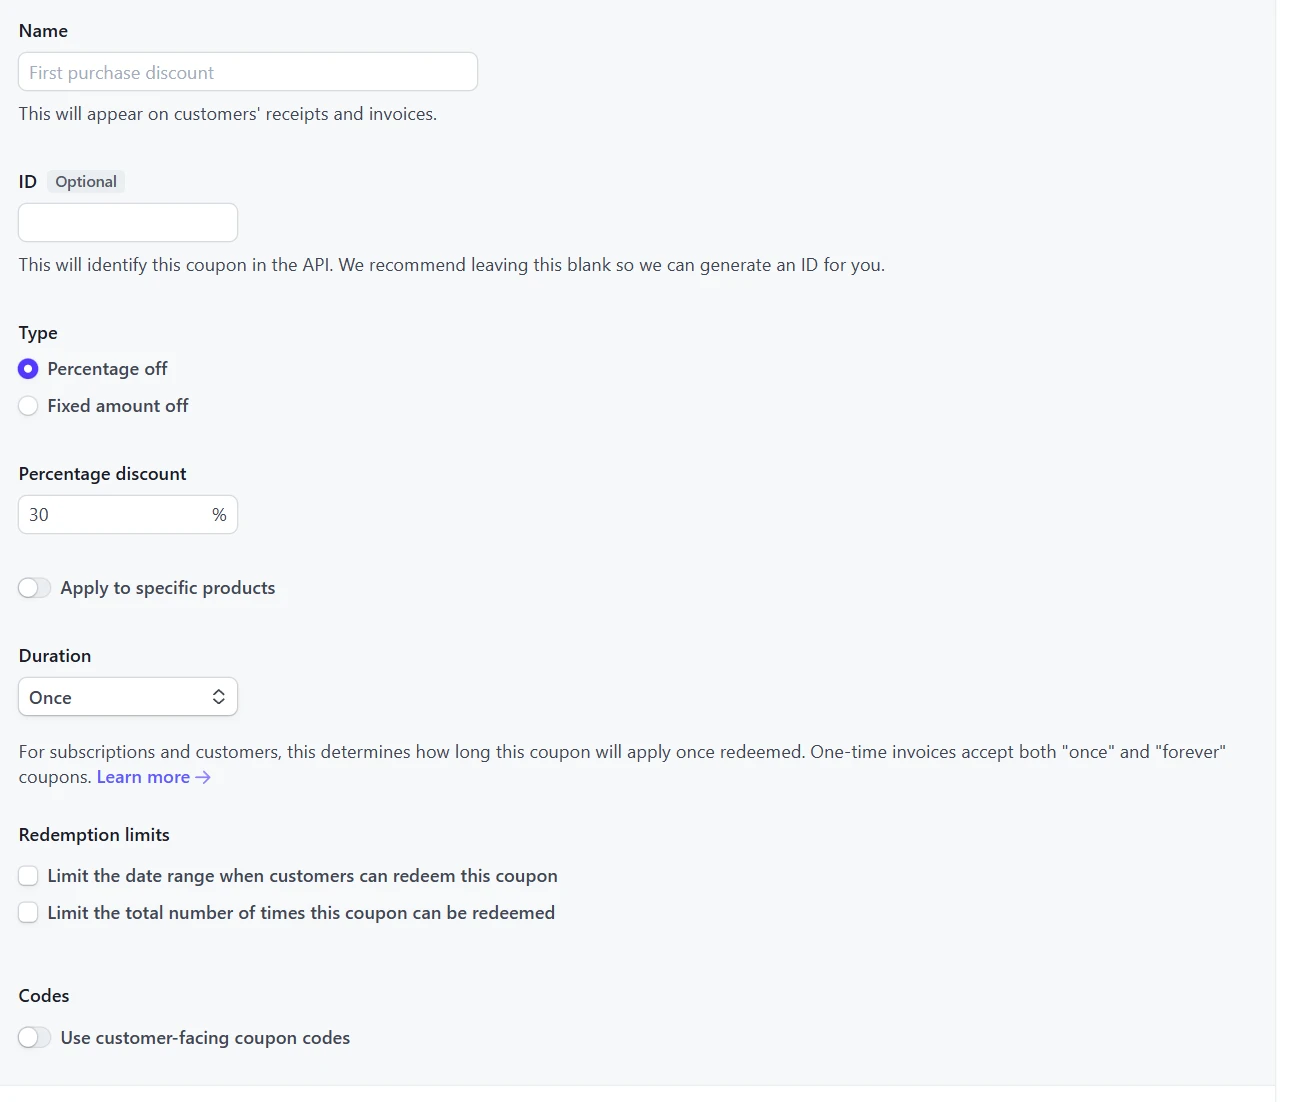Screen dimensions: 1296x1102
Task: Click the Percentage discount value field
Action: (112, 515)
